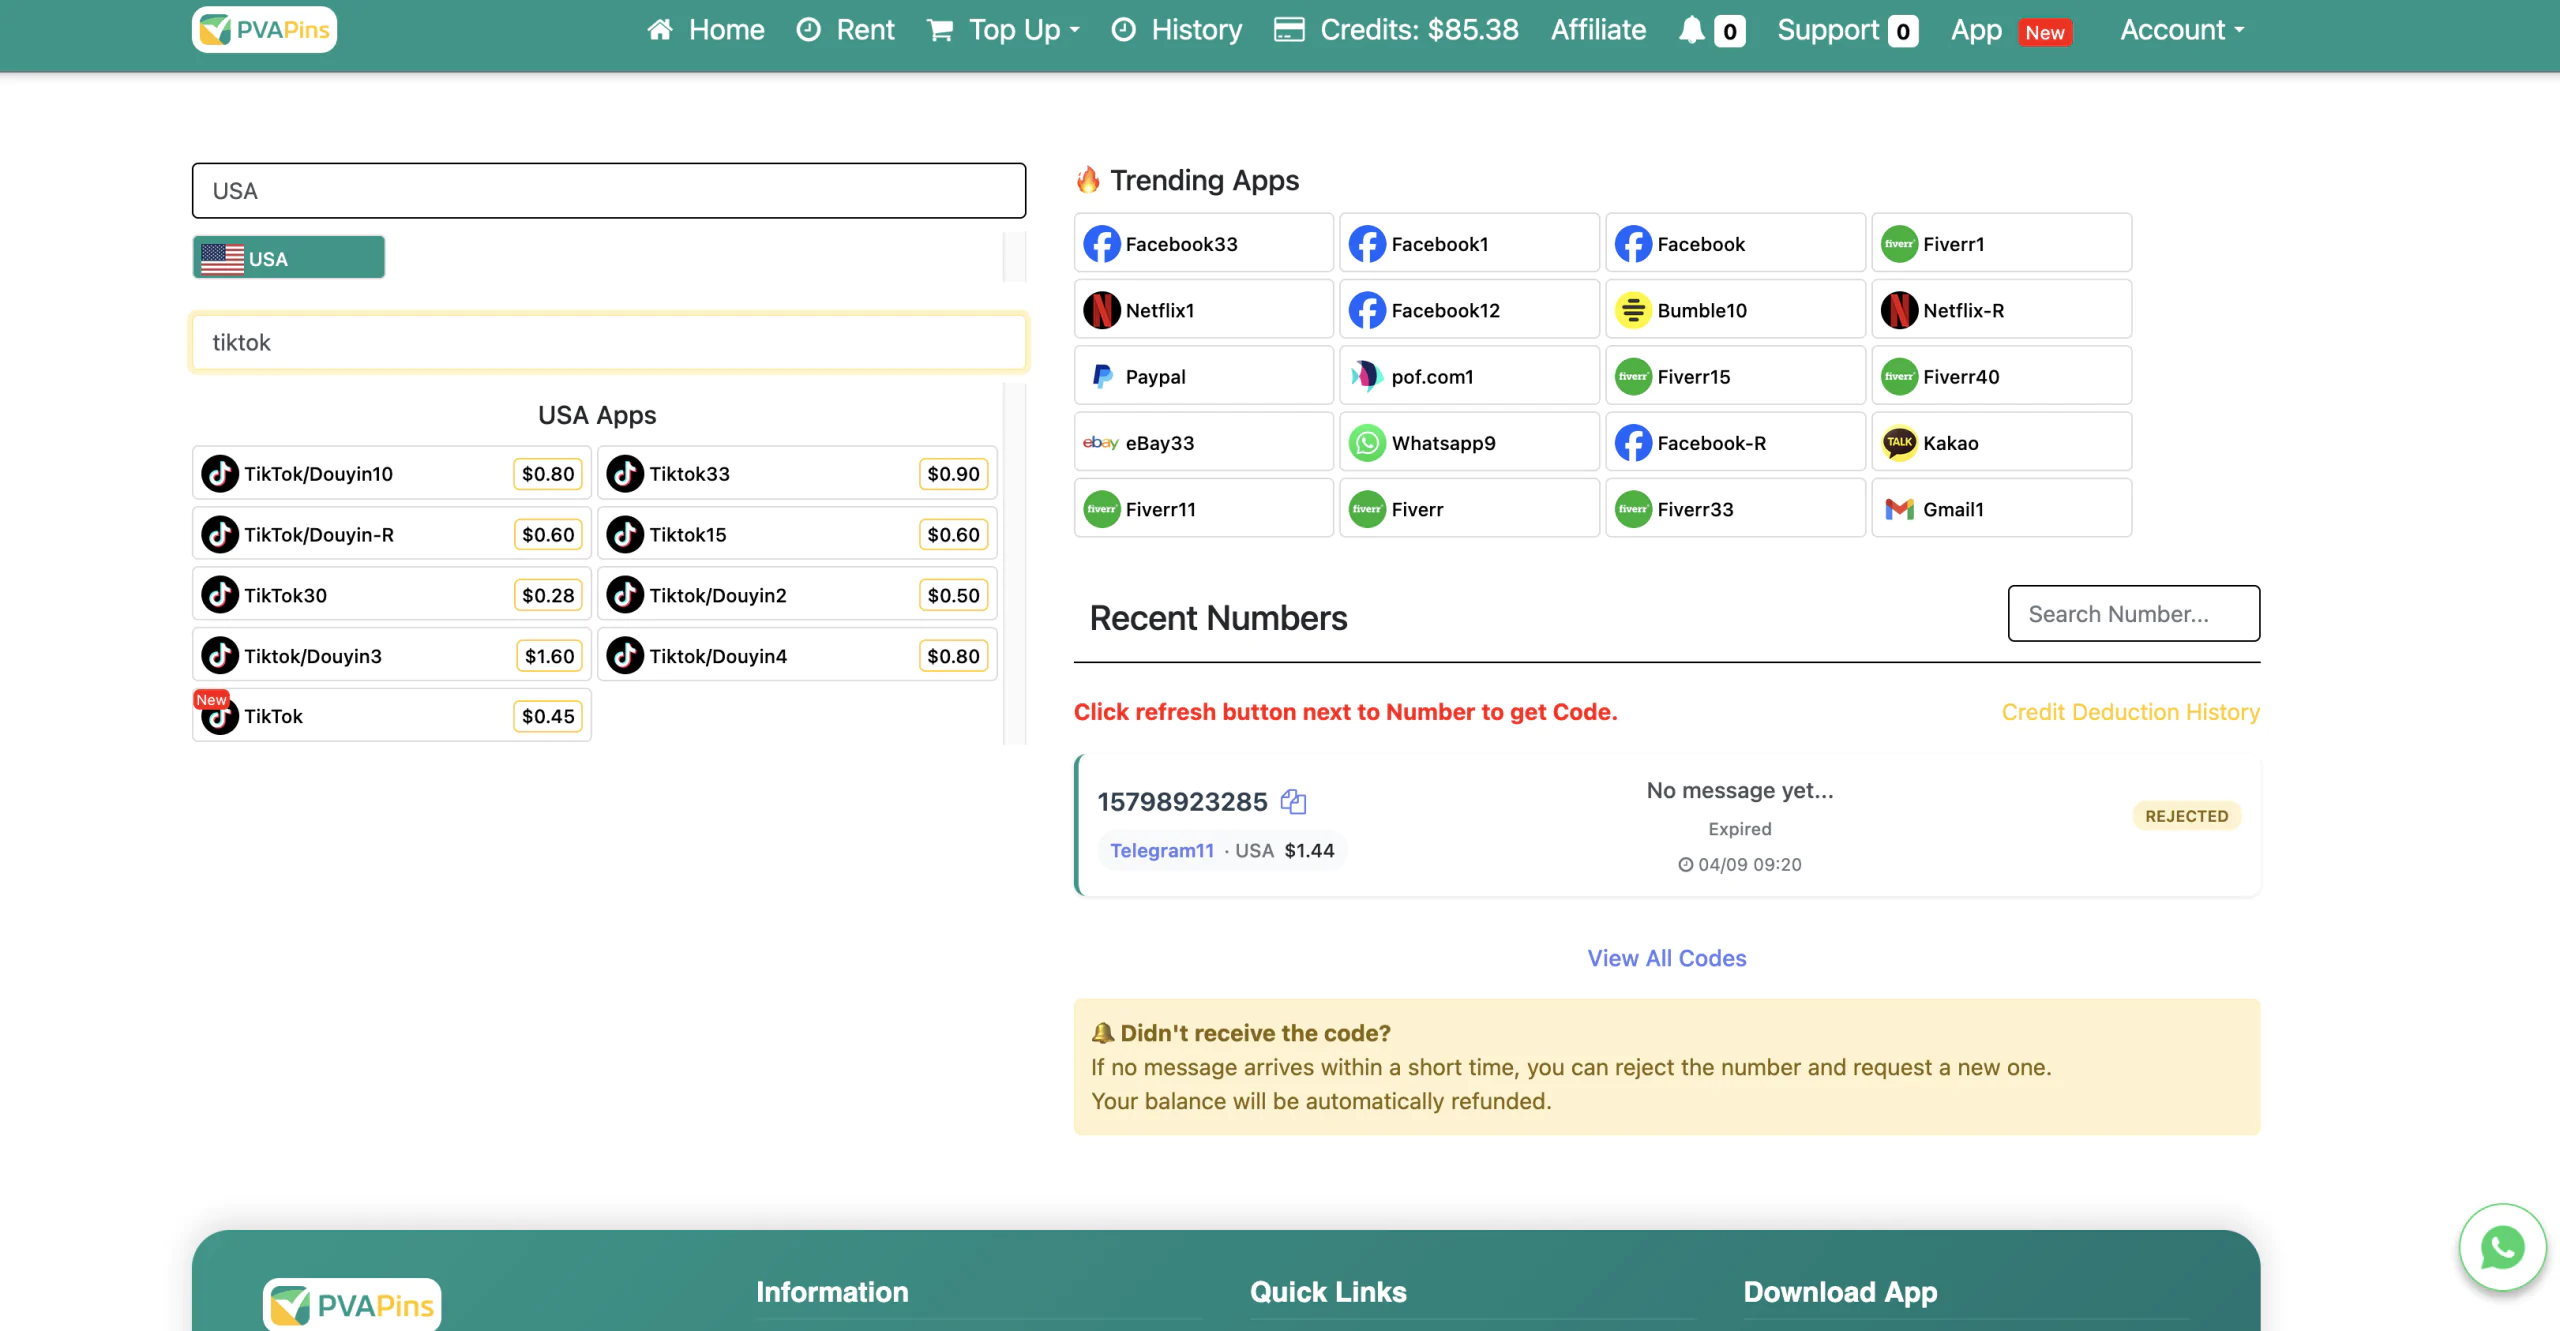Click the footer PVAPins logo
The image size is (2560, 1331).
[352, 1304]
